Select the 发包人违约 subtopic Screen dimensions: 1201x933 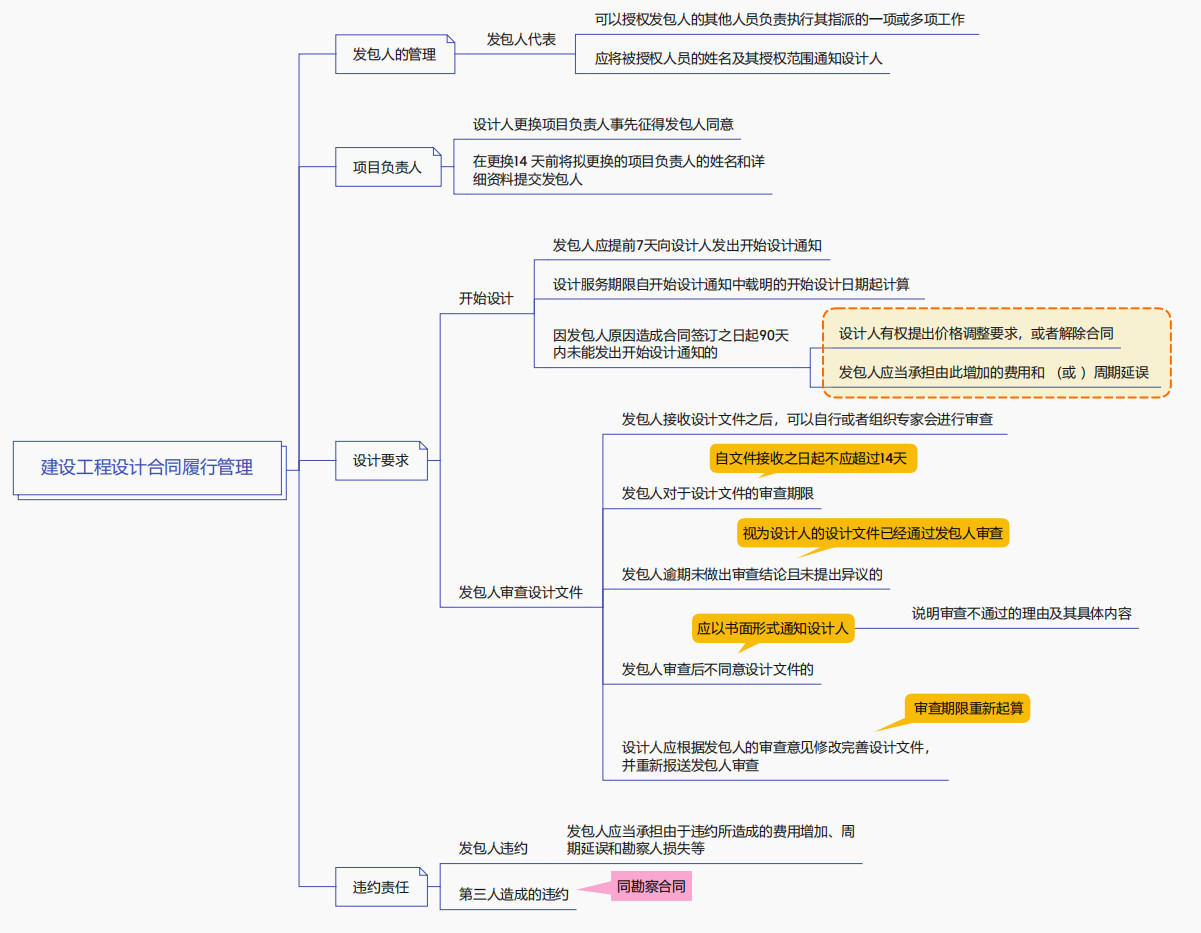pos(493,849)
